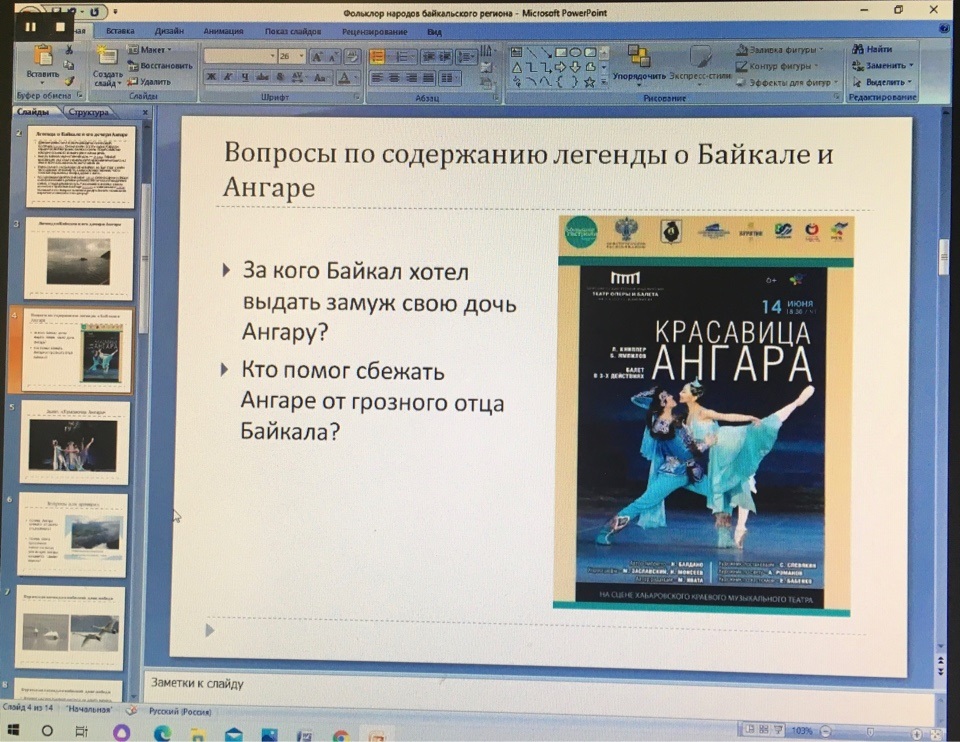
Task: Click the Create Slide (Создать слайд) icon
Action: point(107,57)
